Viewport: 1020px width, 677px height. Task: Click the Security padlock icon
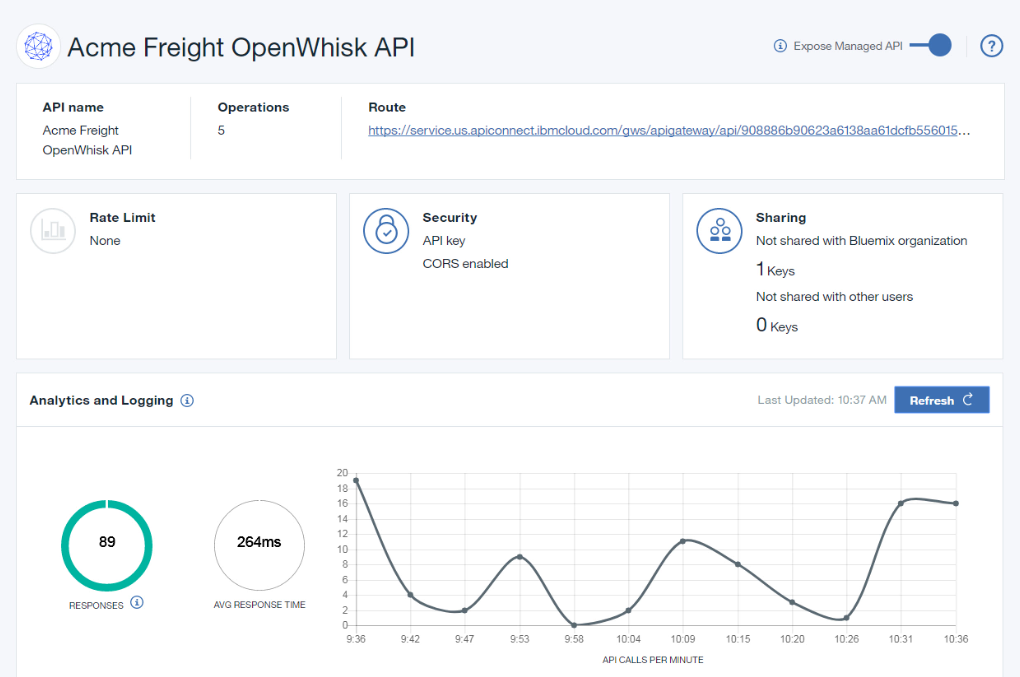coord(386,230)
